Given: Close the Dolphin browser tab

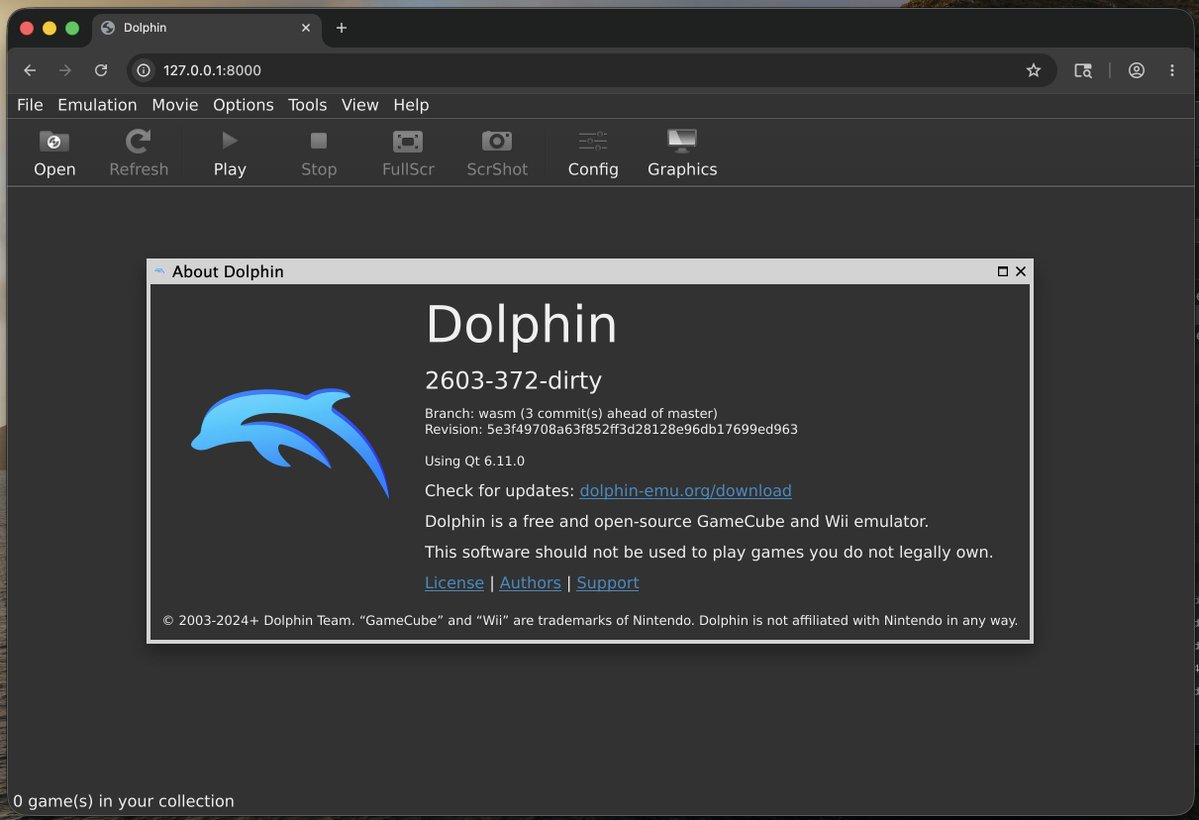Looking at the screenshot, I should pyautogui.click(x=306, y=28).
